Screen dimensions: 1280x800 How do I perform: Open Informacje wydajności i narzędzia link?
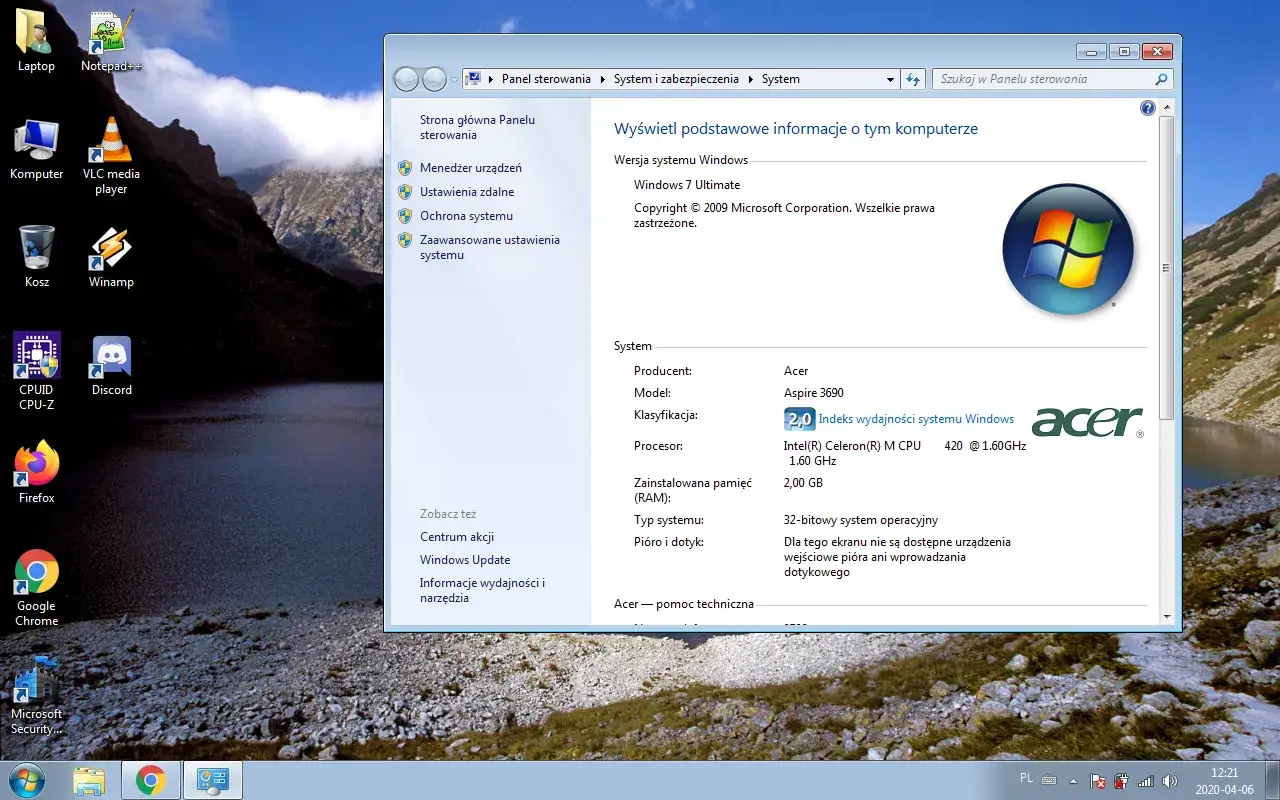tap(482, 590)
